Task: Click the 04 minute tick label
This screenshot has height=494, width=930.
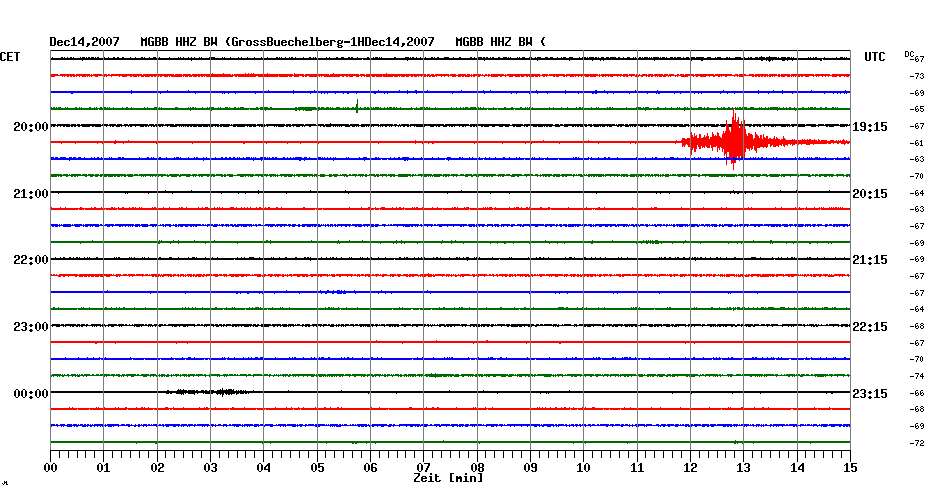Action: pos(264,468)
